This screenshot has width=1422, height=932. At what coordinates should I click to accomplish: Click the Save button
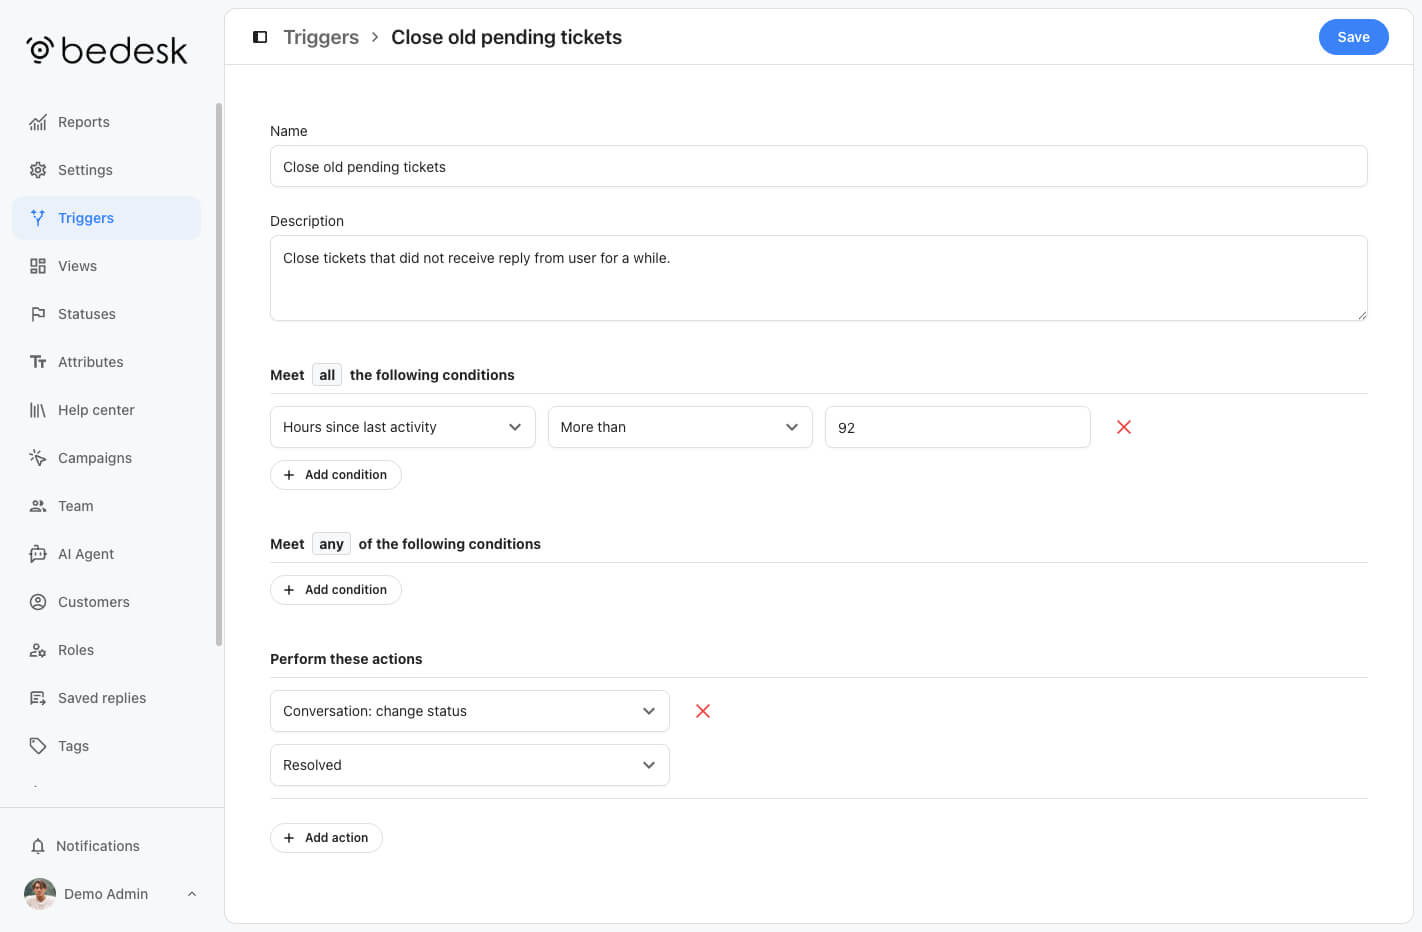tap(1353, 37)
